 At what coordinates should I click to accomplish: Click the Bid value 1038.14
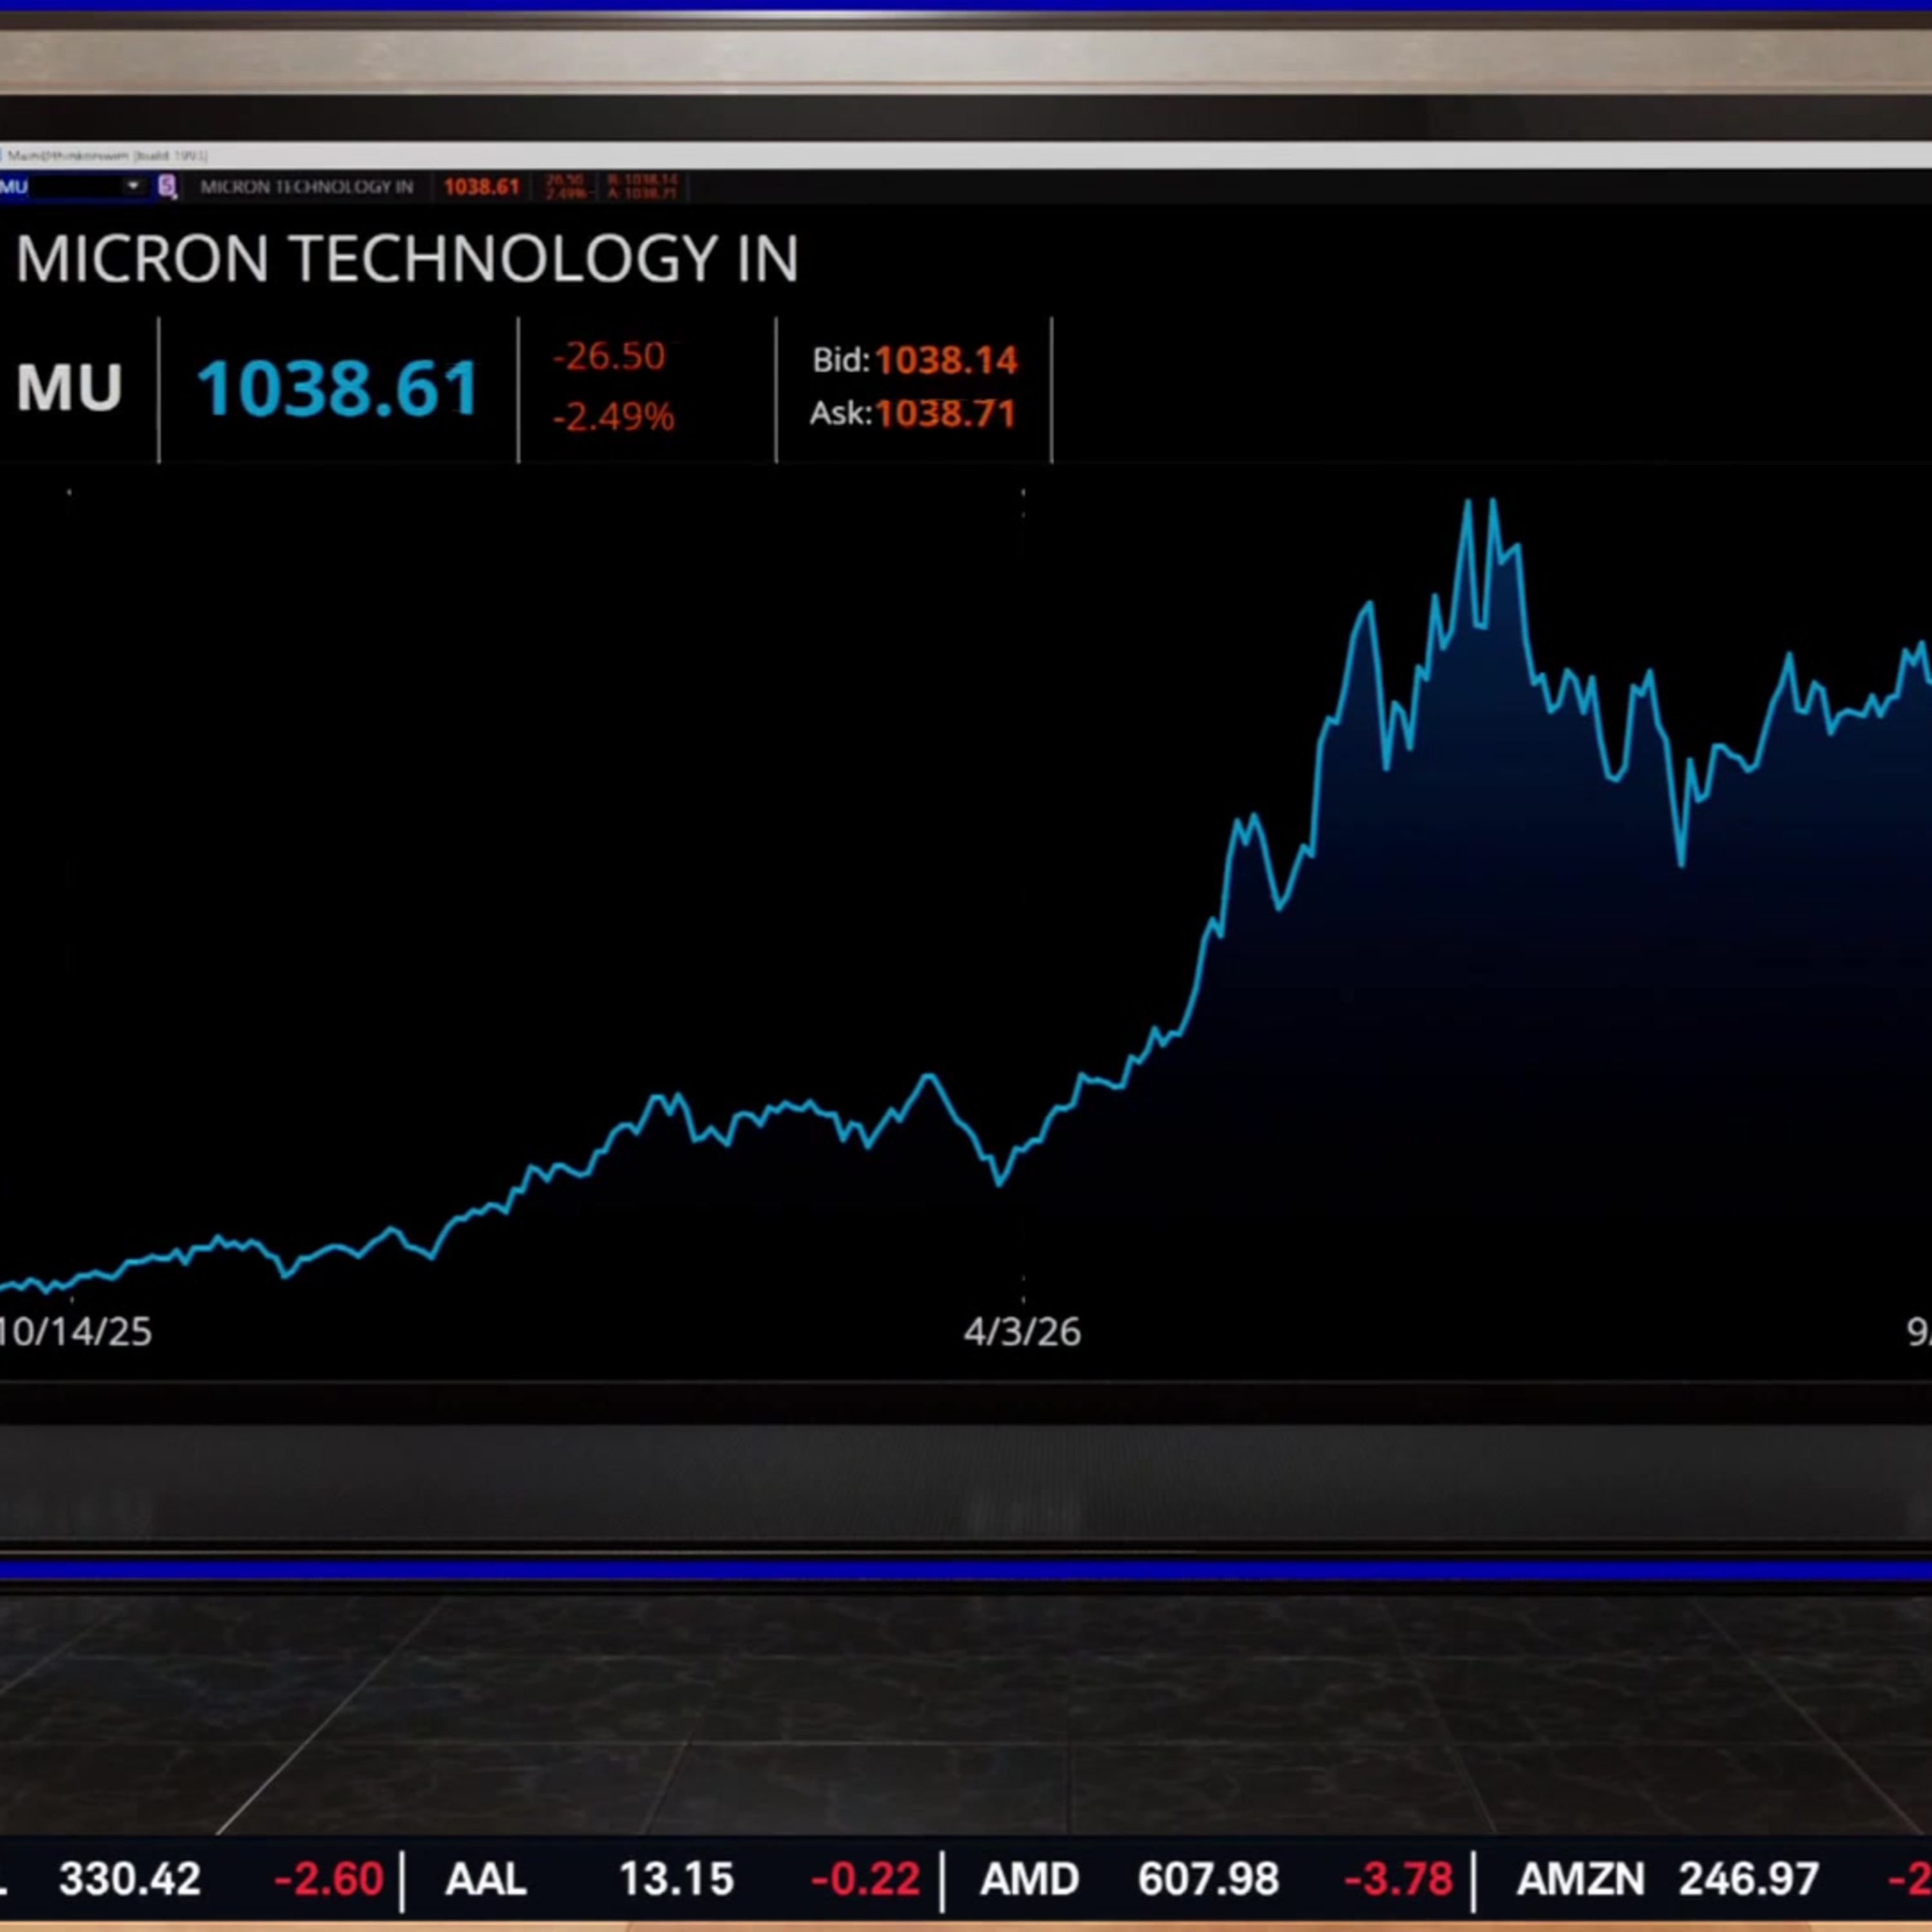point(946,360)
